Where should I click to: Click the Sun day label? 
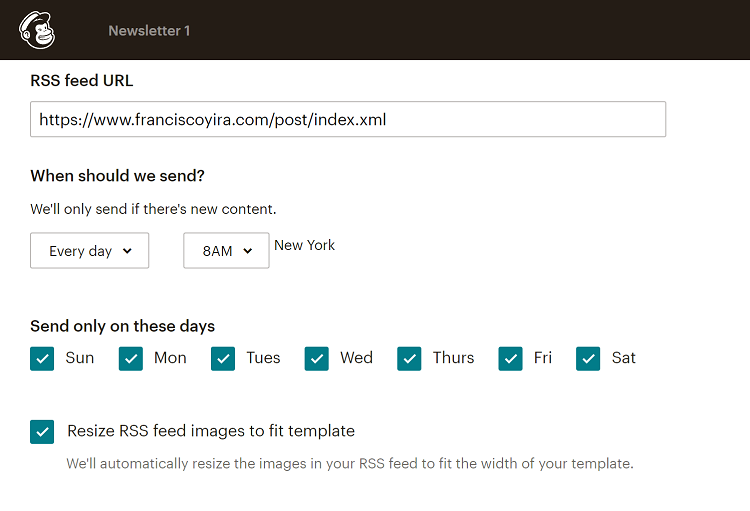(80, 358)
